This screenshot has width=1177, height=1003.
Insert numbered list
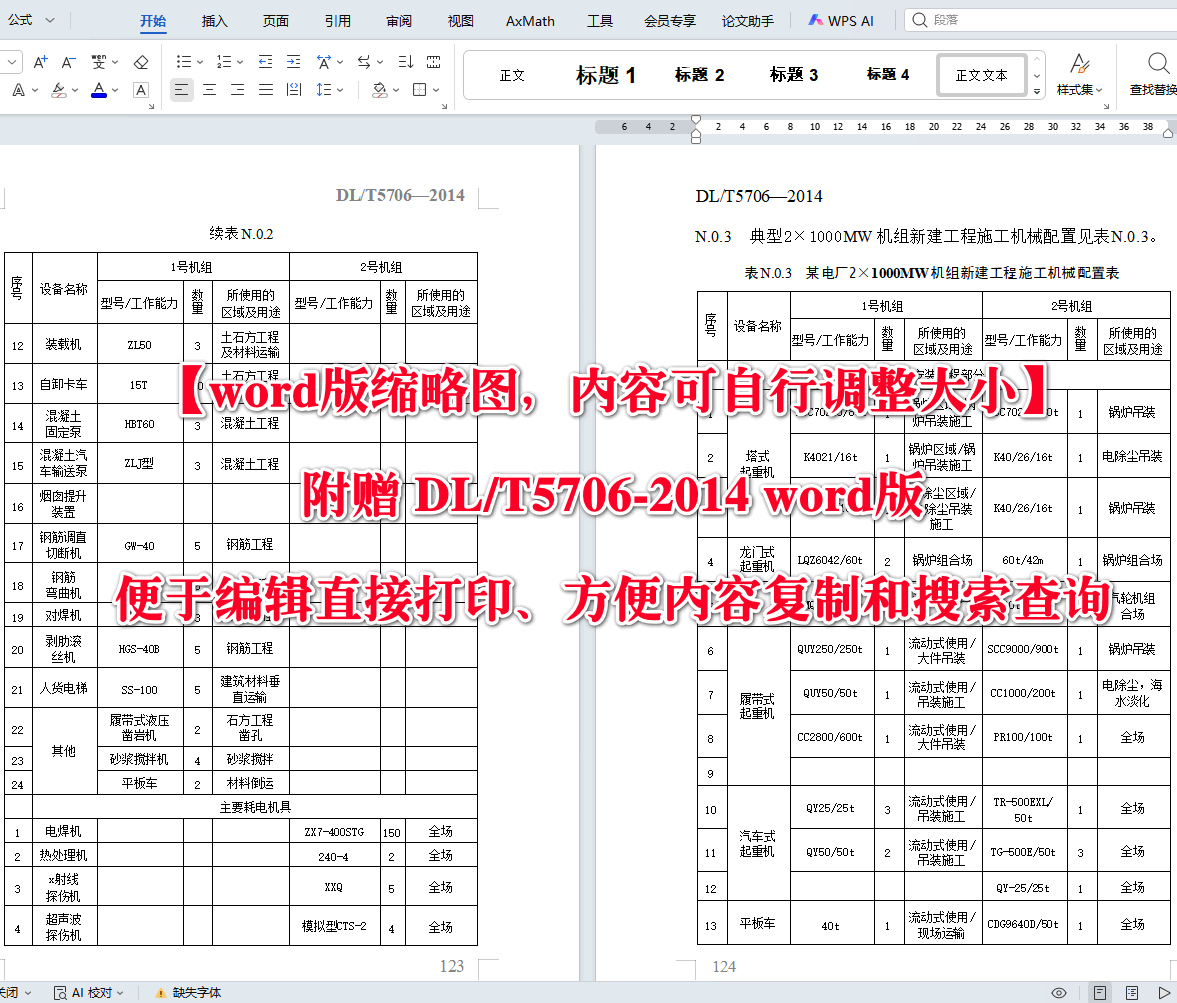click(x=224, y=62)
